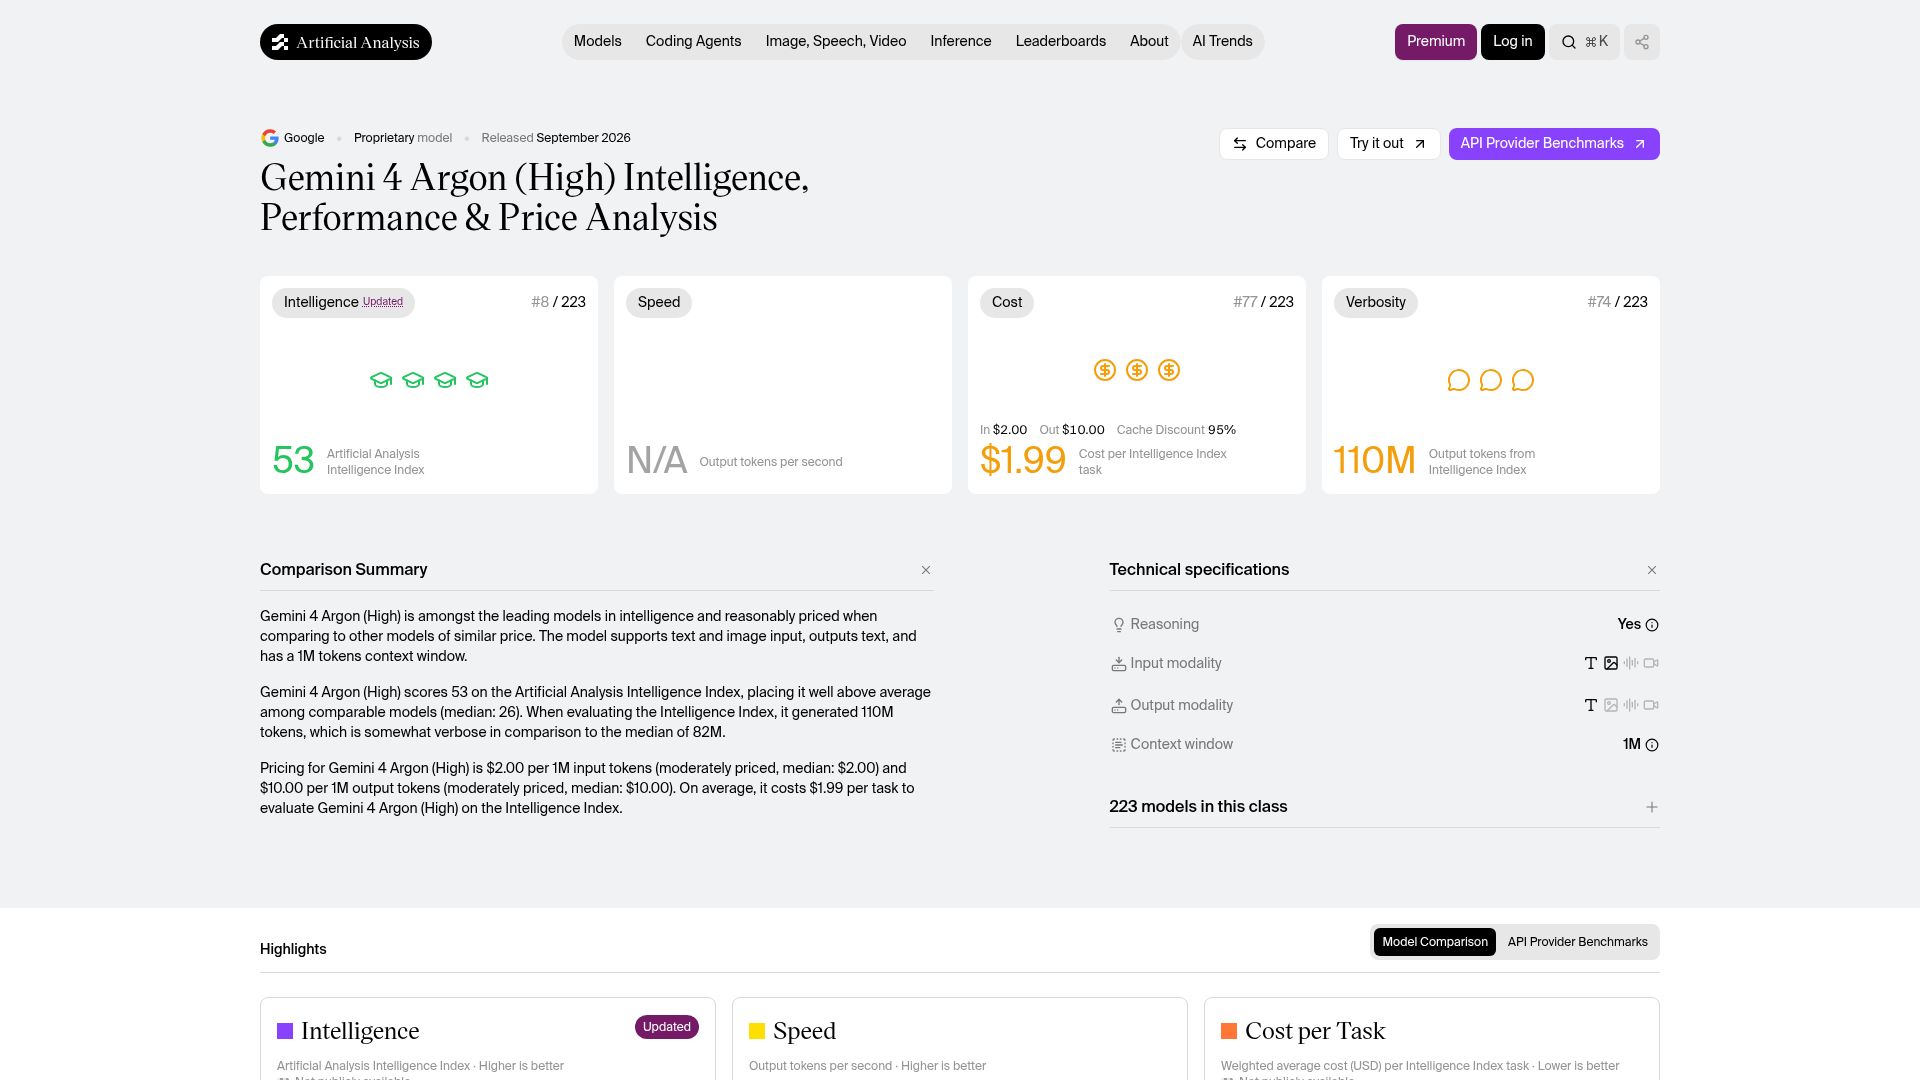This screenshot has height=1080, width=1920.
Task: Click the Proprietary model label
Action: 403,138
